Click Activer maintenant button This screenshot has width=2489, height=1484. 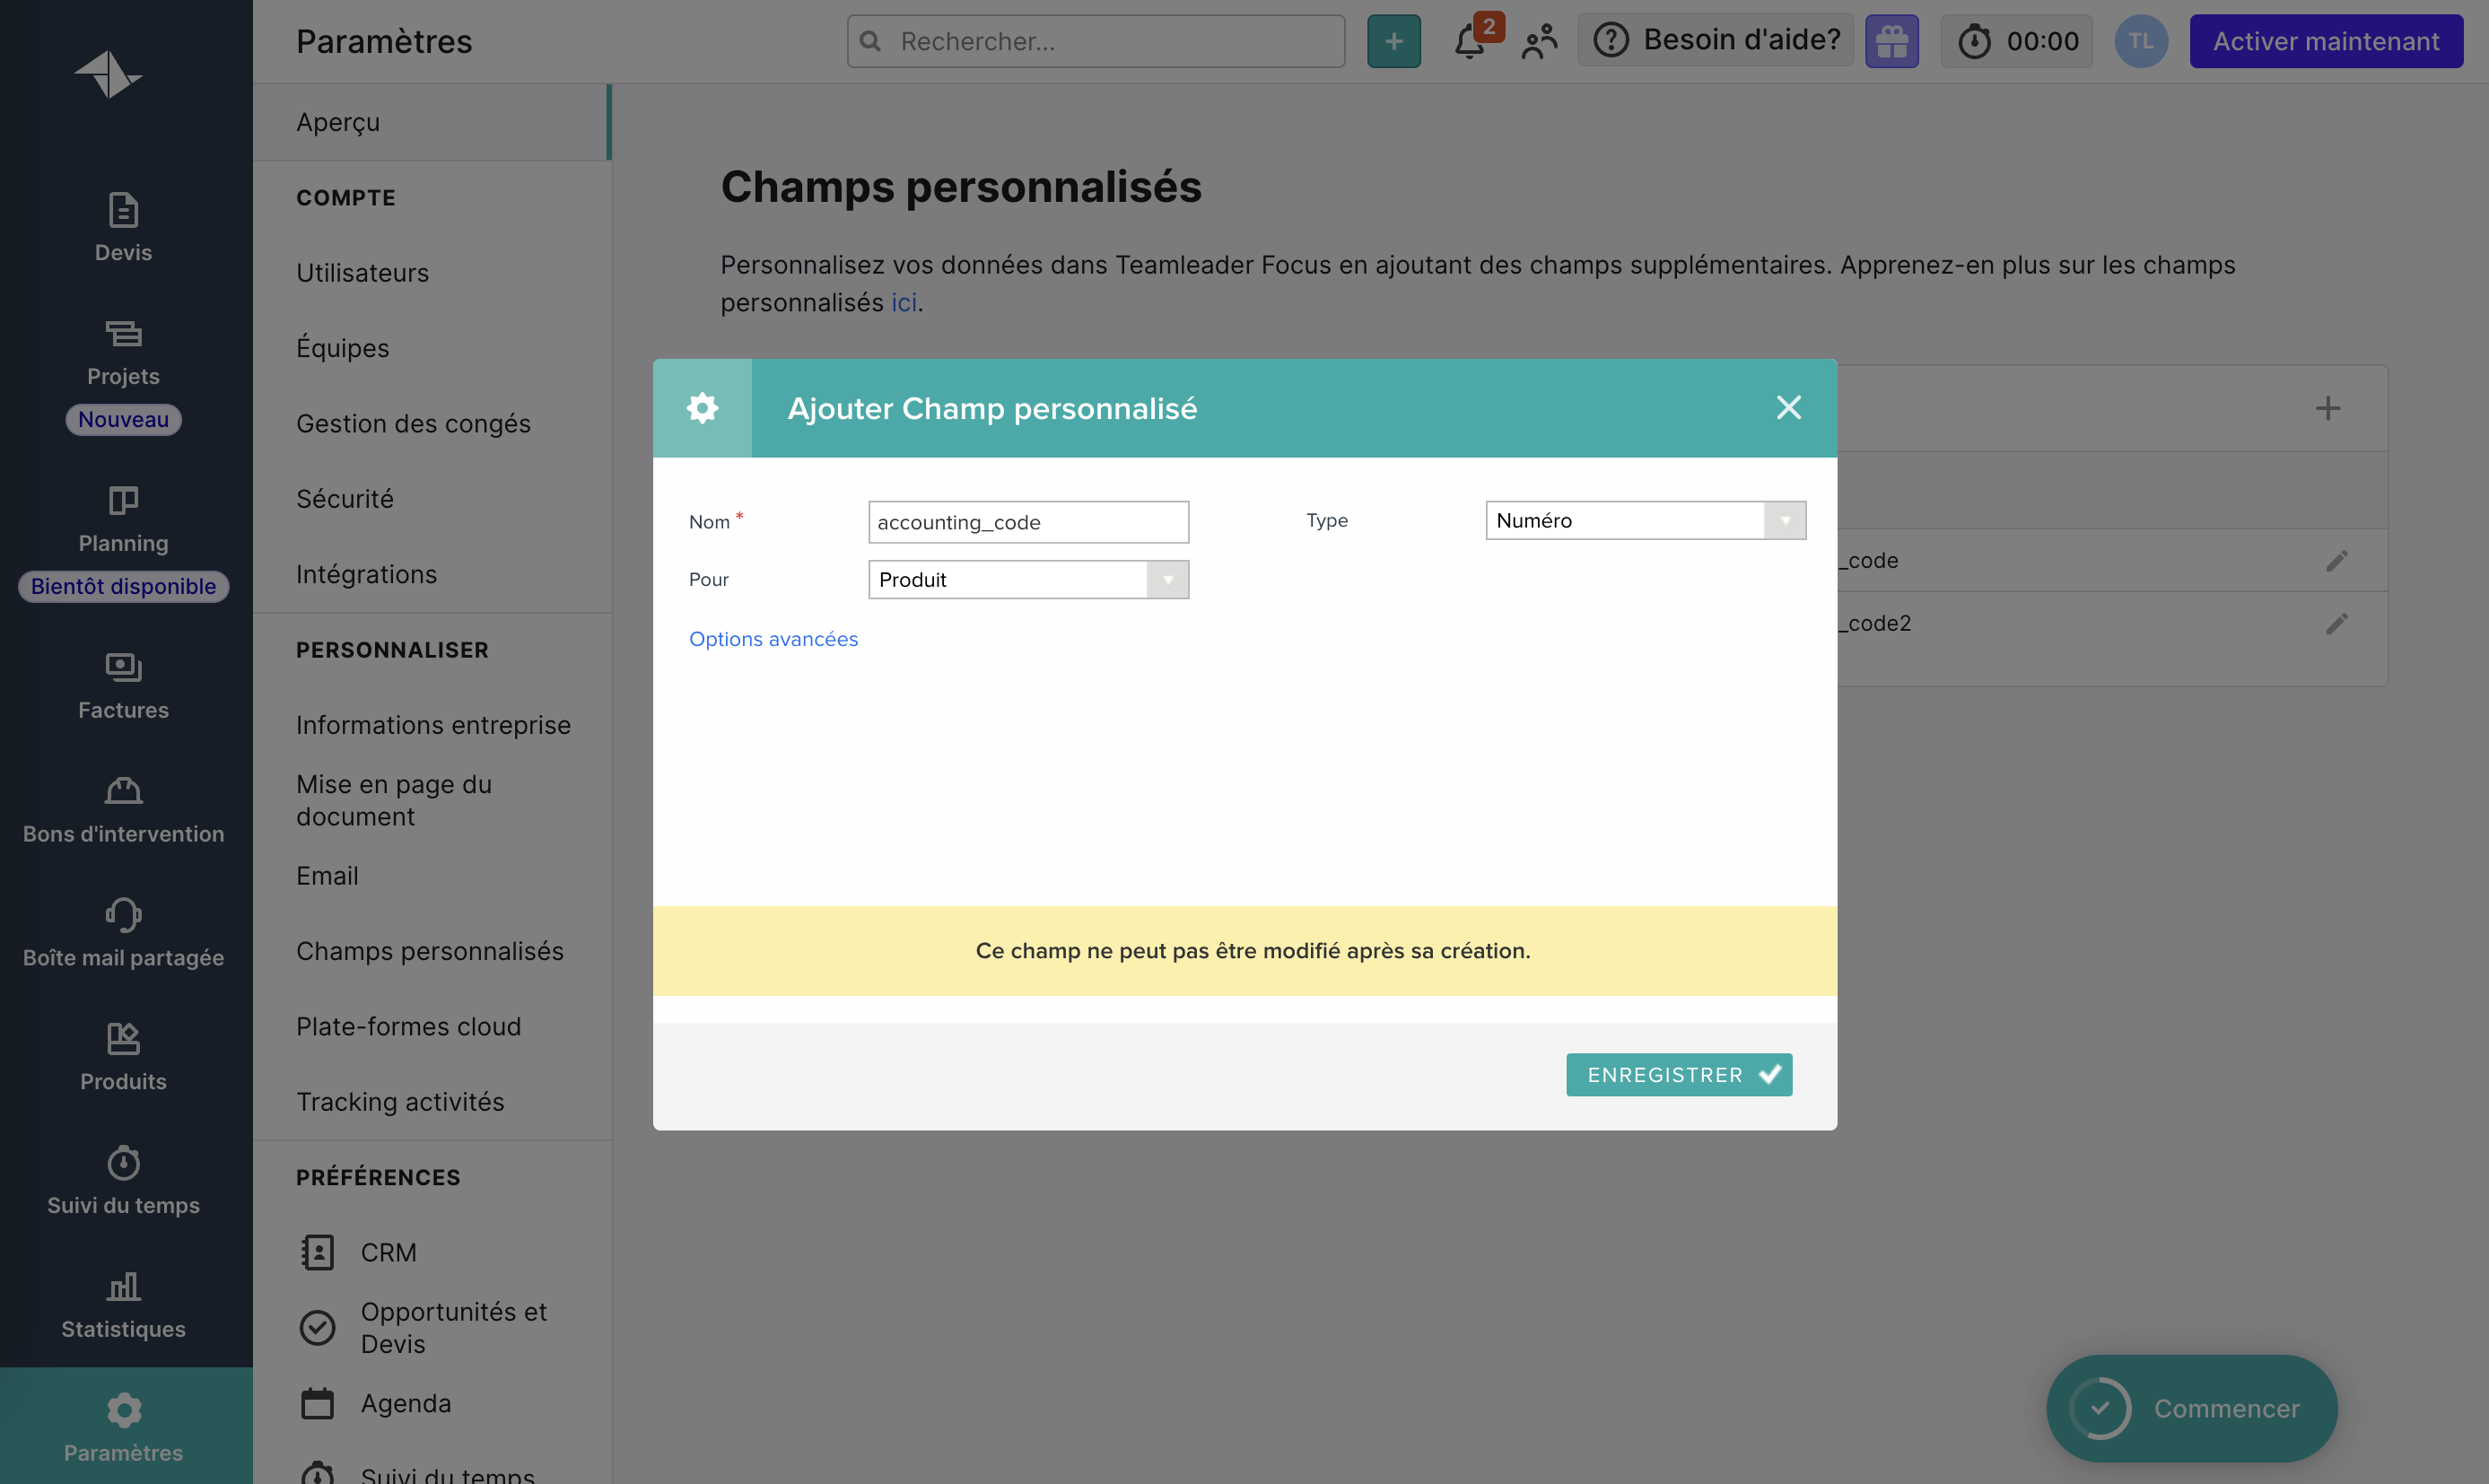tap(2325, 42)
